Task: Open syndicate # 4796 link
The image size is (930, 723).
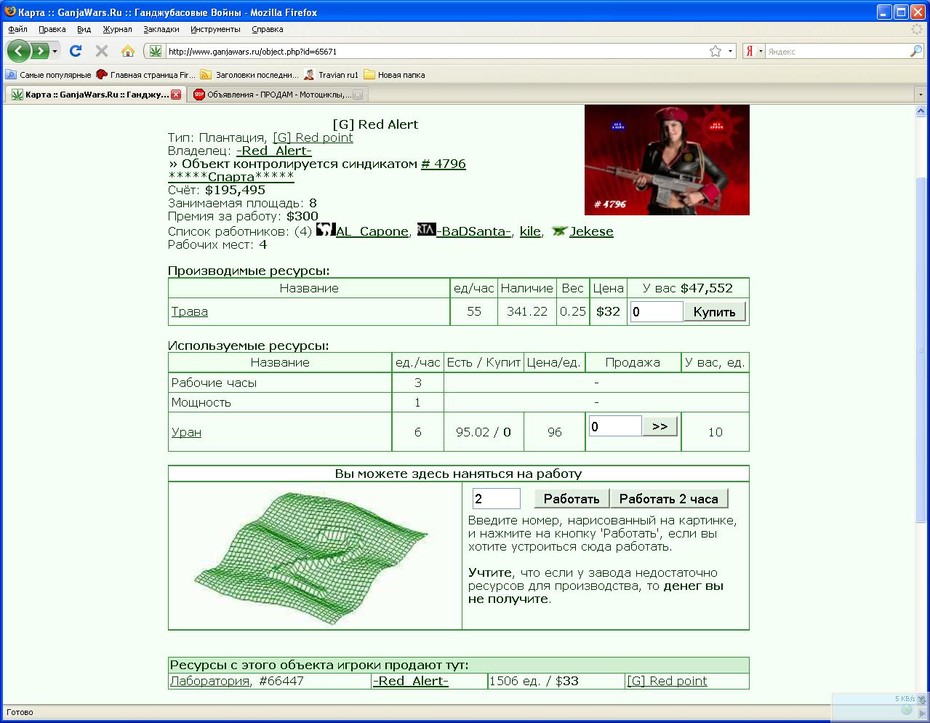Action: pyautogui.click(x=443, y=164)
